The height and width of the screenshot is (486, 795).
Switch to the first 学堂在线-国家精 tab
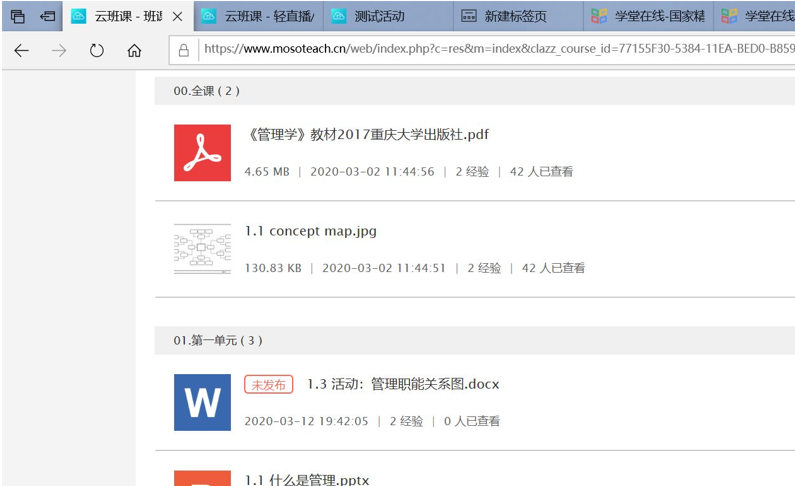pos(648,16)
